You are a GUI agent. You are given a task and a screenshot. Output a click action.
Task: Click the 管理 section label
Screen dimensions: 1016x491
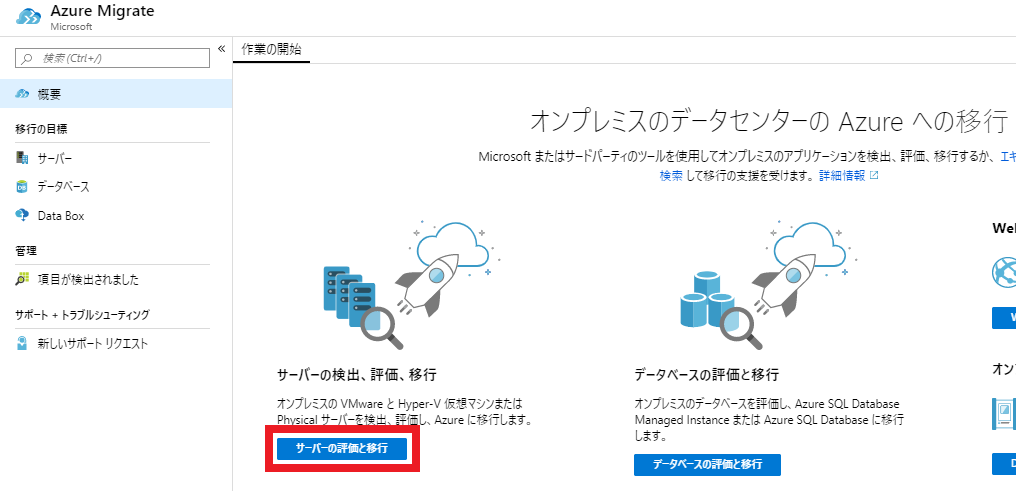click(x=26, y=251)
